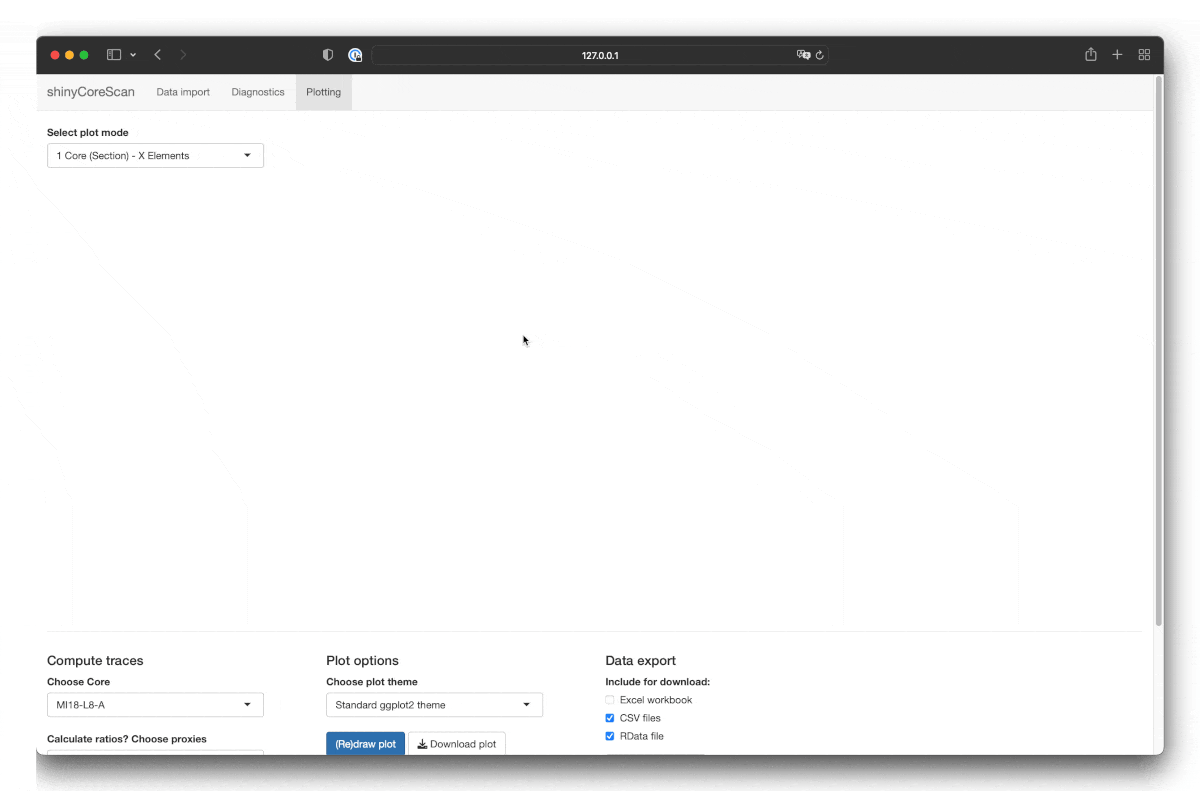
Task: Click 'Calculate ratios? Choose proxies' label
Action: click(127, 739)
